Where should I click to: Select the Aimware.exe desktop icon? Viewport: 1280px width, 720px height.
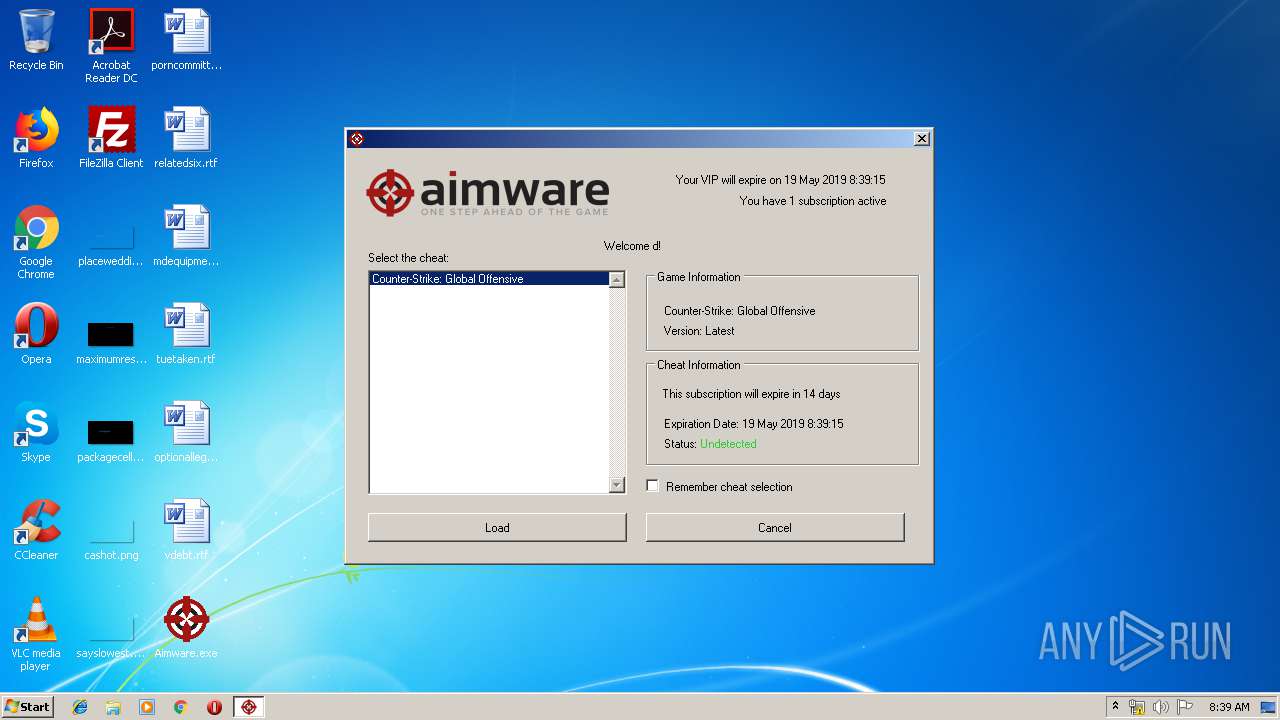[x=187, y=628]
